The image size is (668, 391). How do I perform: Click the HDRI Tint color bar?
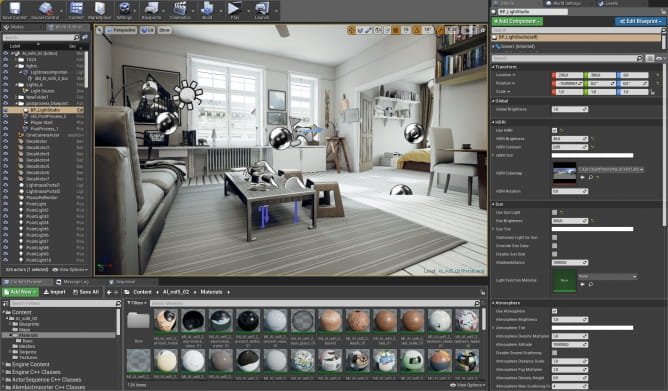(x=592, y=155)
